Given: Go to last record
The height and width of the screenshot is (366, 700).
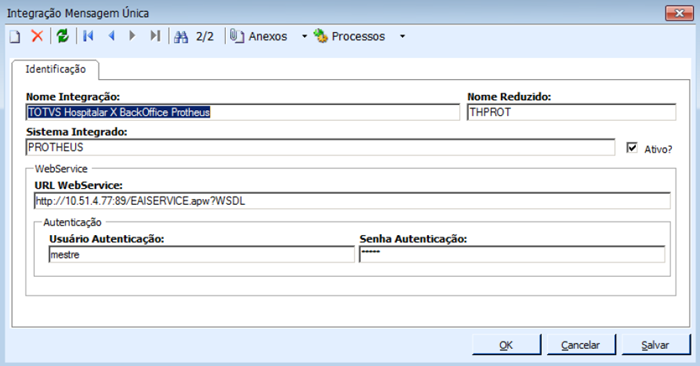Looking at the screenshot, I should 155,36.
